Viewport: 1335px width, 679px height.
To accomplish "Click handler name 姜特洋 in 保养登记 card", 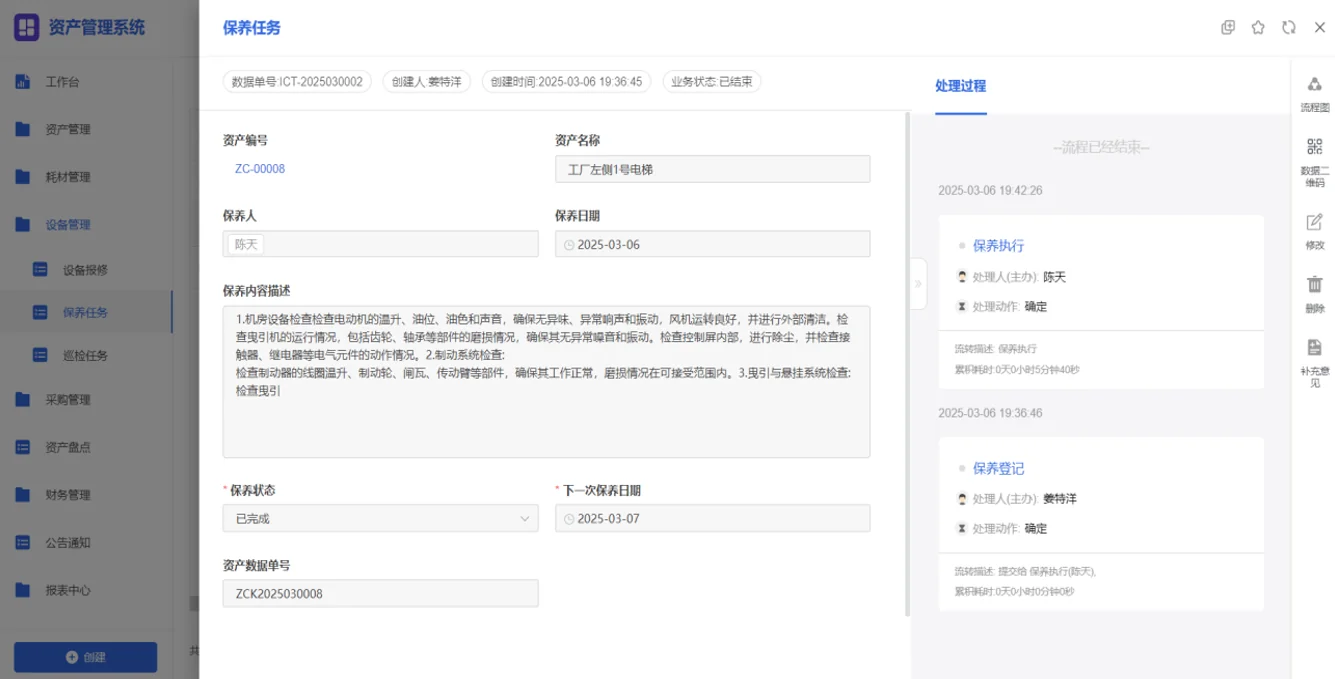I will pyautogui.click(x=1059, y=498).
